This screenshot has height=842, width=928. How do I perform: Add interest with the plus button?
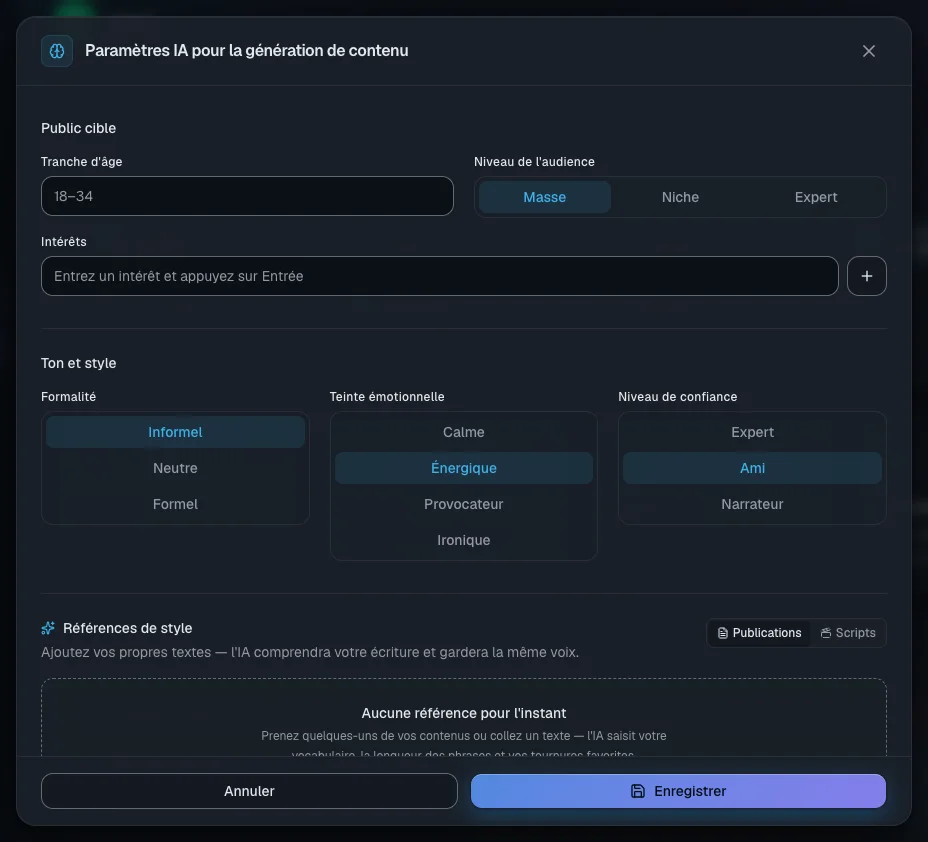point(866,276)
